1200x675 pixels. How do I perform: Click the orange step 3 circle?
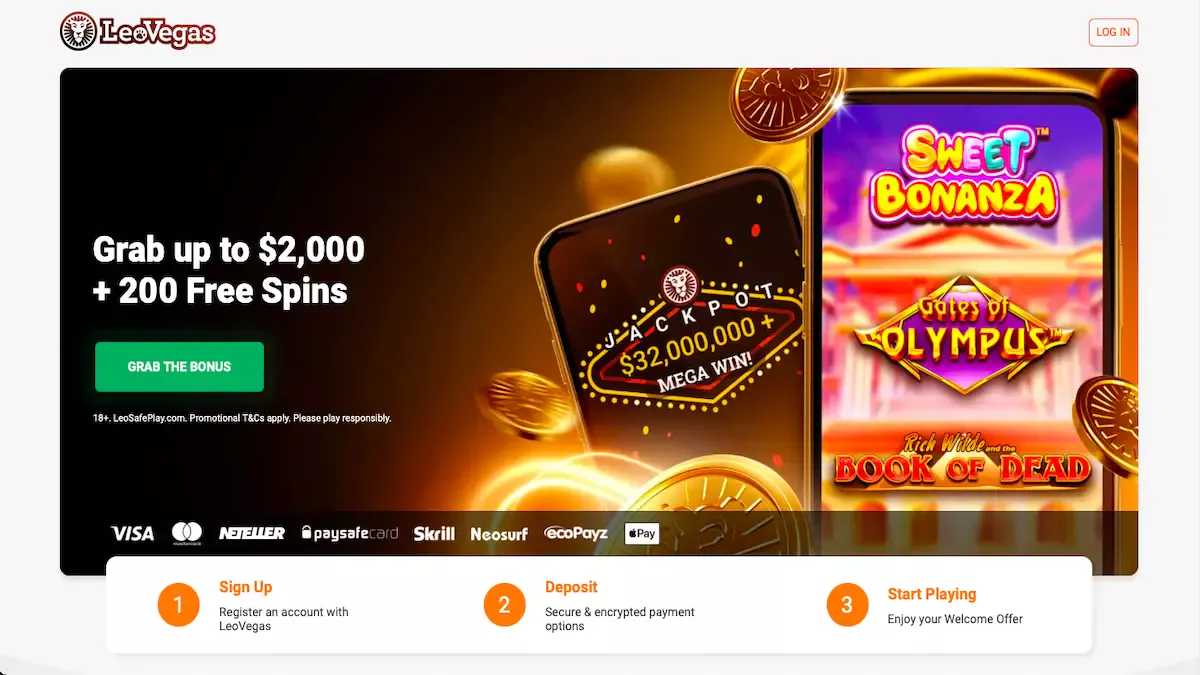pos(847,605)
